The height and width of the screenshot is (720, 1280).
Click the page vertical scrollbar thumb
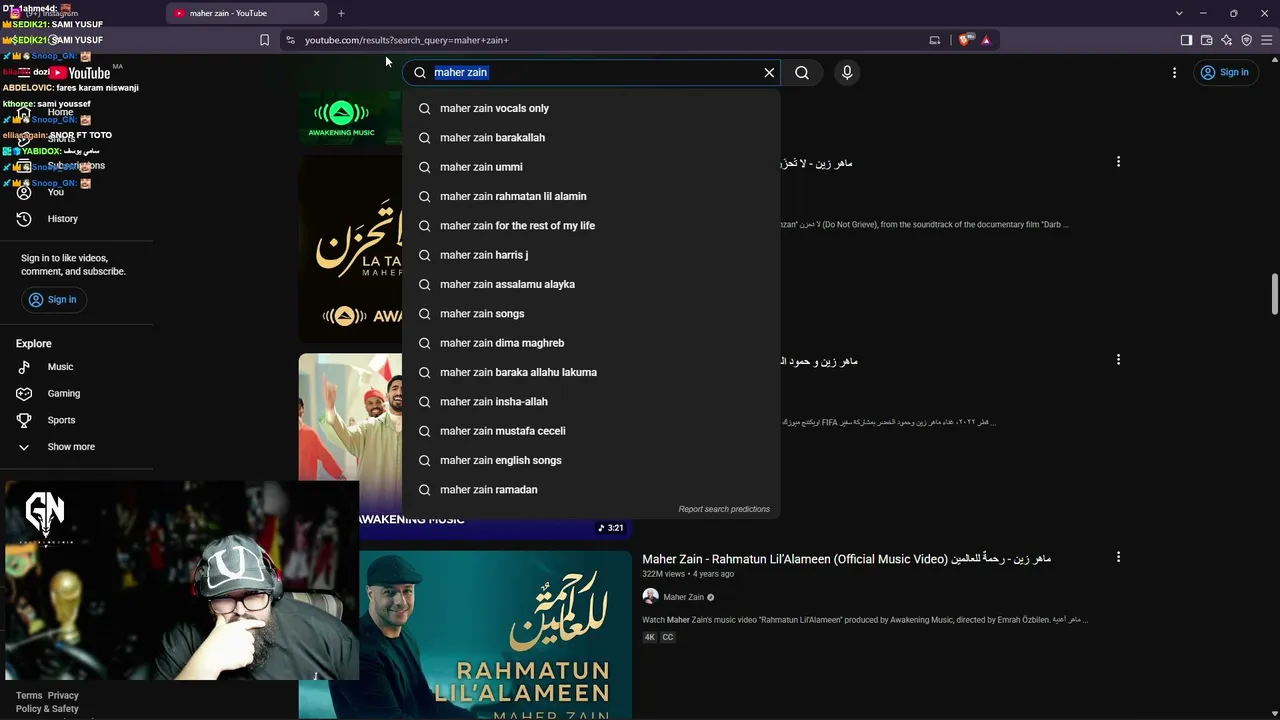[1275, 295]
